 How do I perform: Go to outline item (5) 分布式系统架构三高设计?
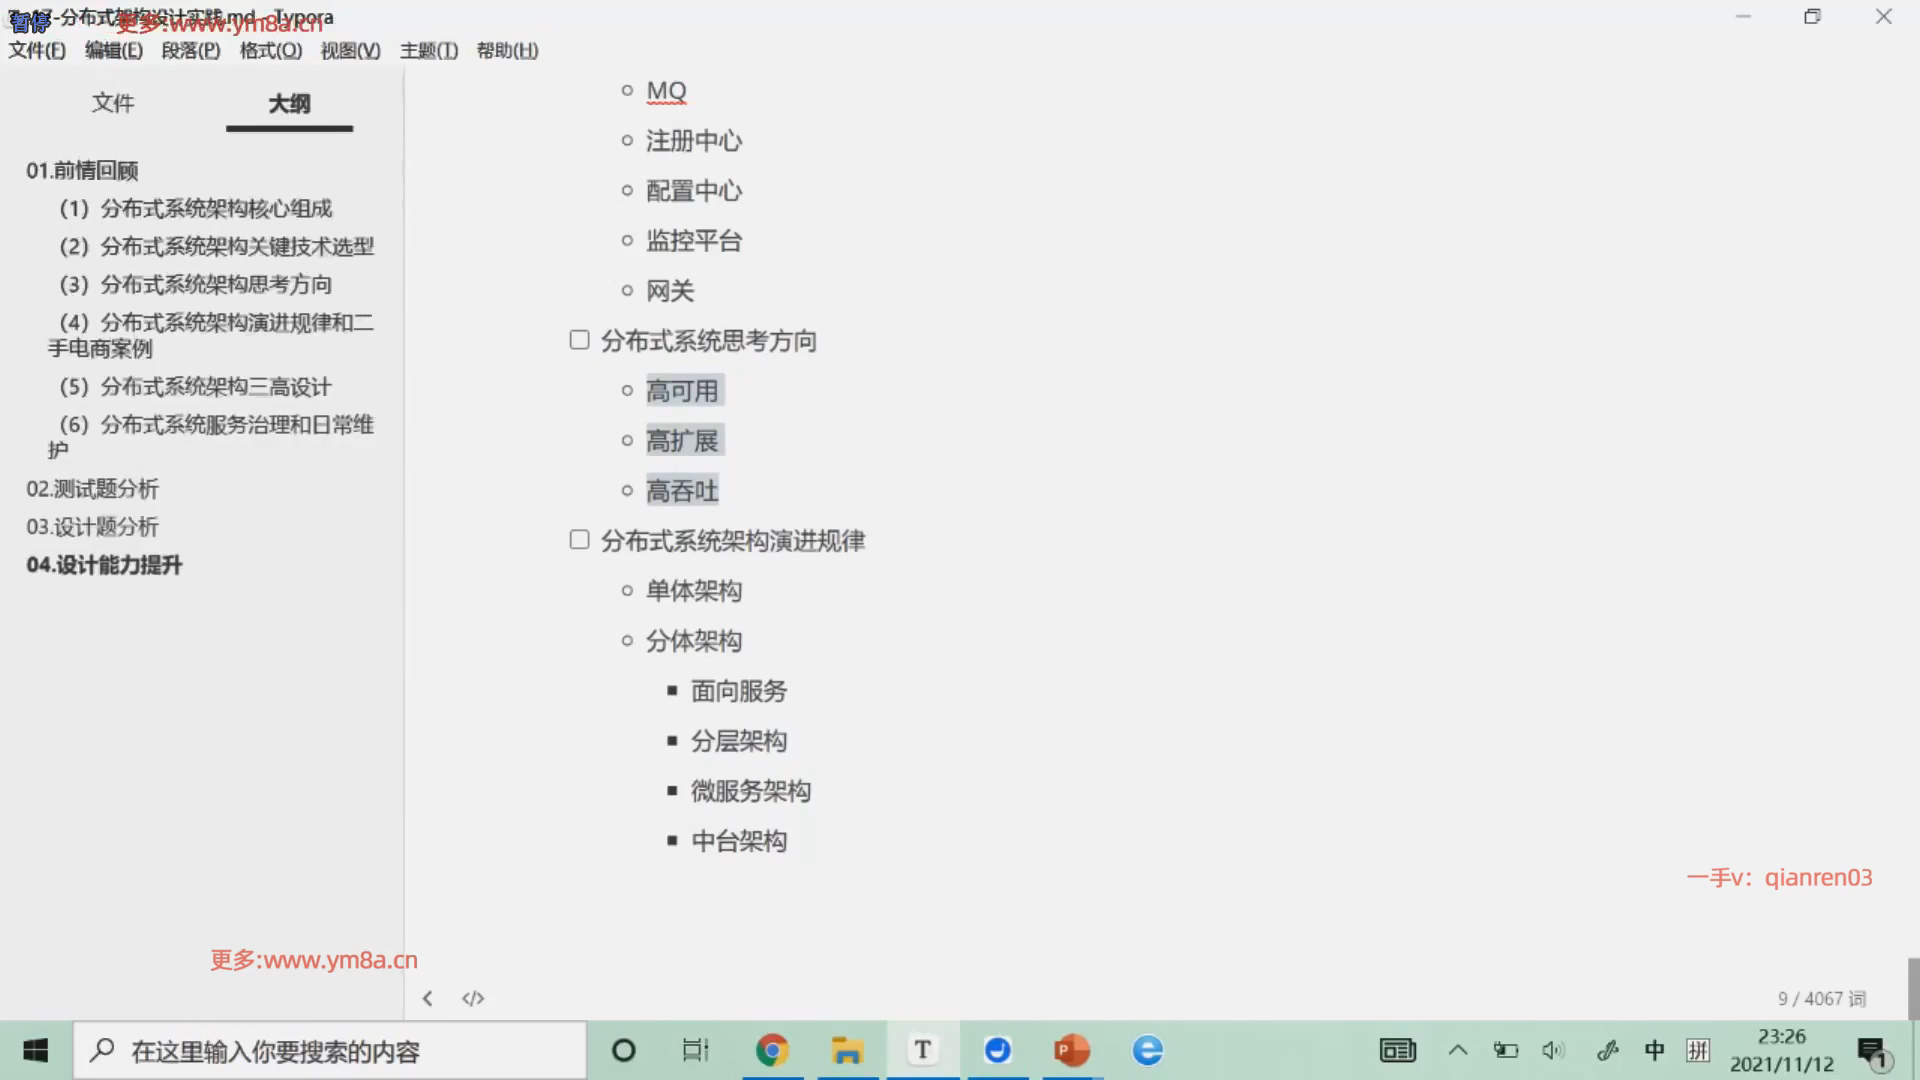coord(195,387)
